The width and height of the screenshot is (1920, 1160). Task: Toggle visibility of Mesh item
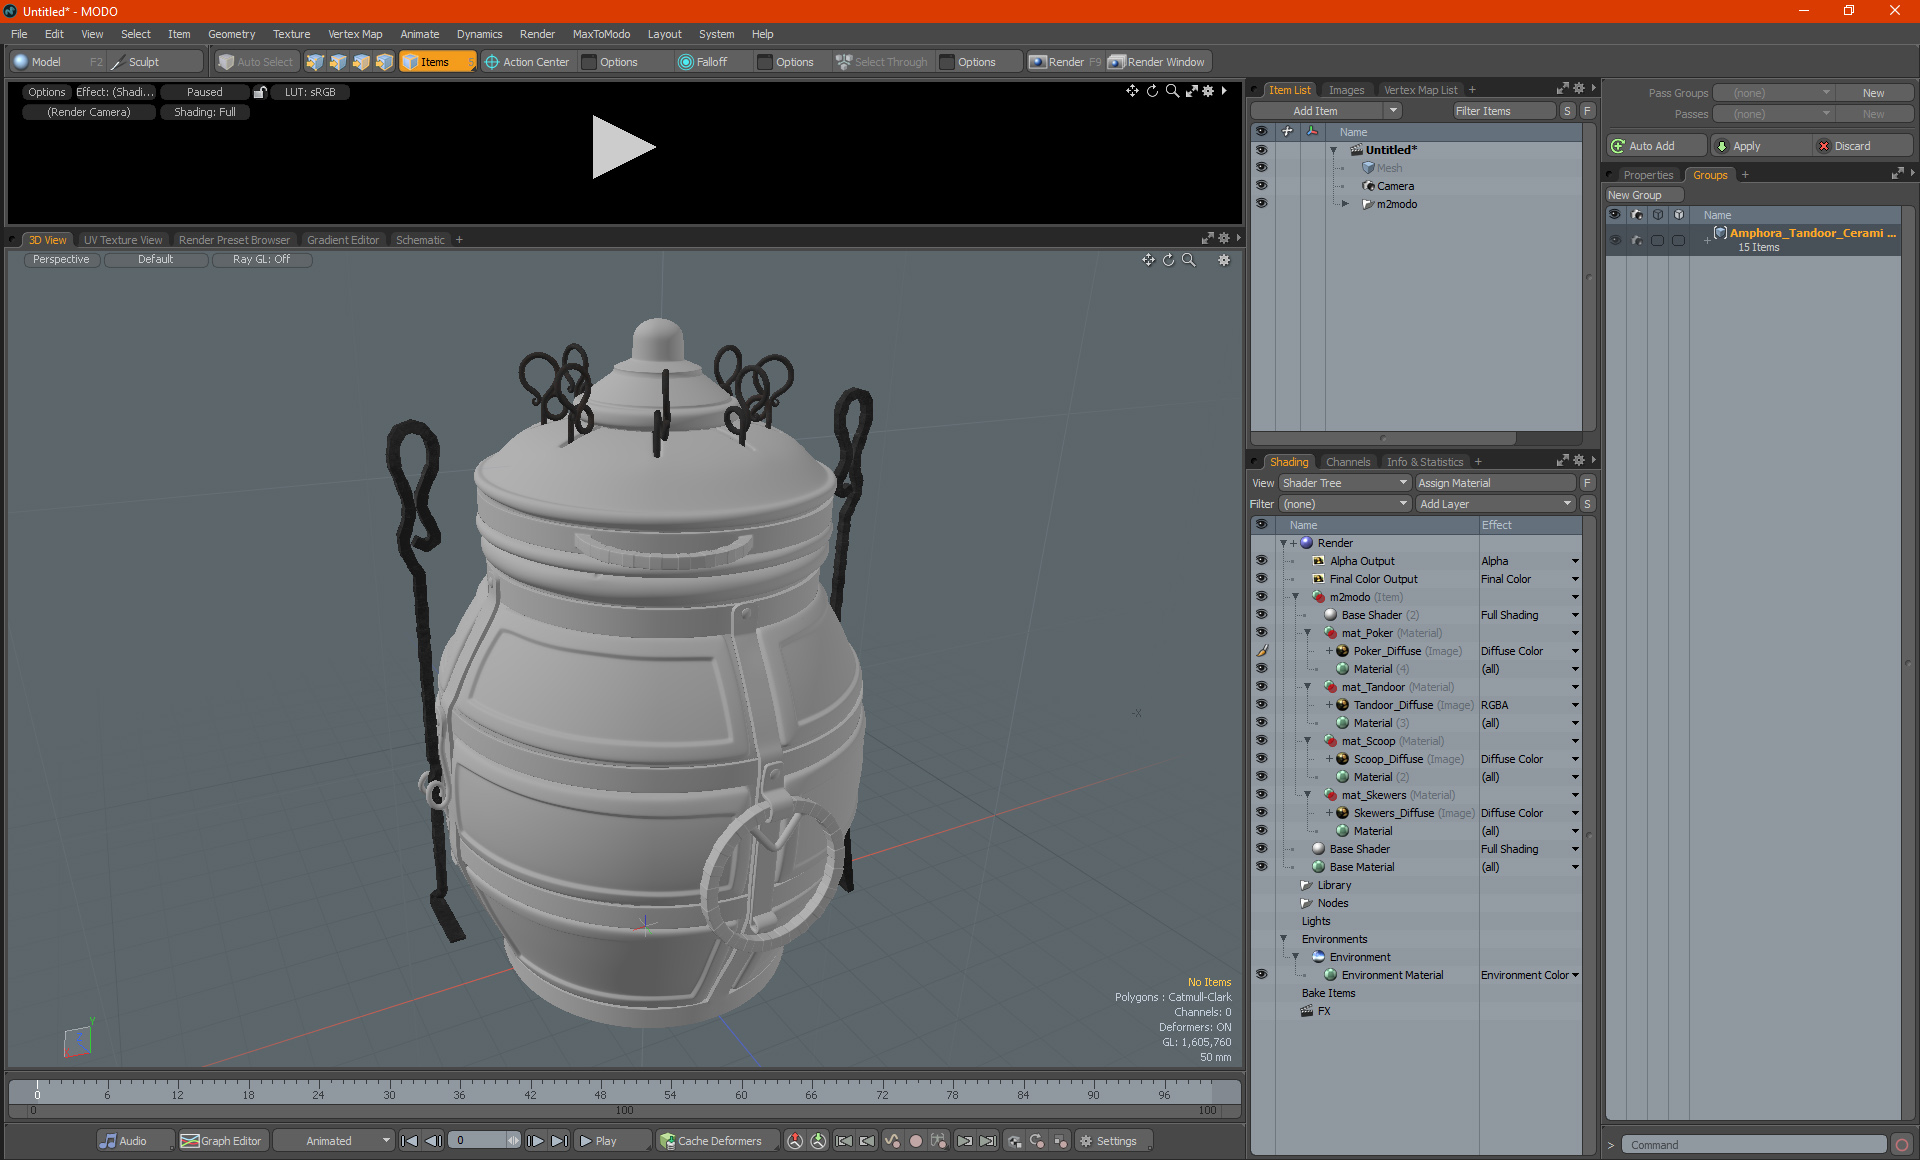pyautogui.click(x=1261, y=168)
